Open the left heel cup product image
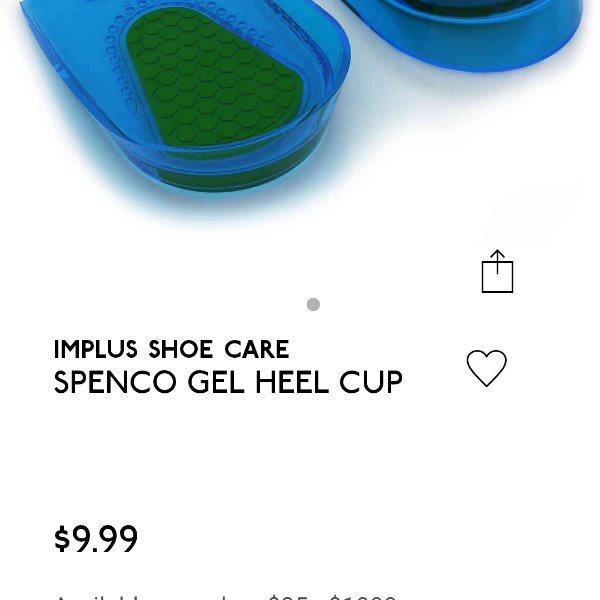The width and height of the screenshot is (600, 600). 186,96
